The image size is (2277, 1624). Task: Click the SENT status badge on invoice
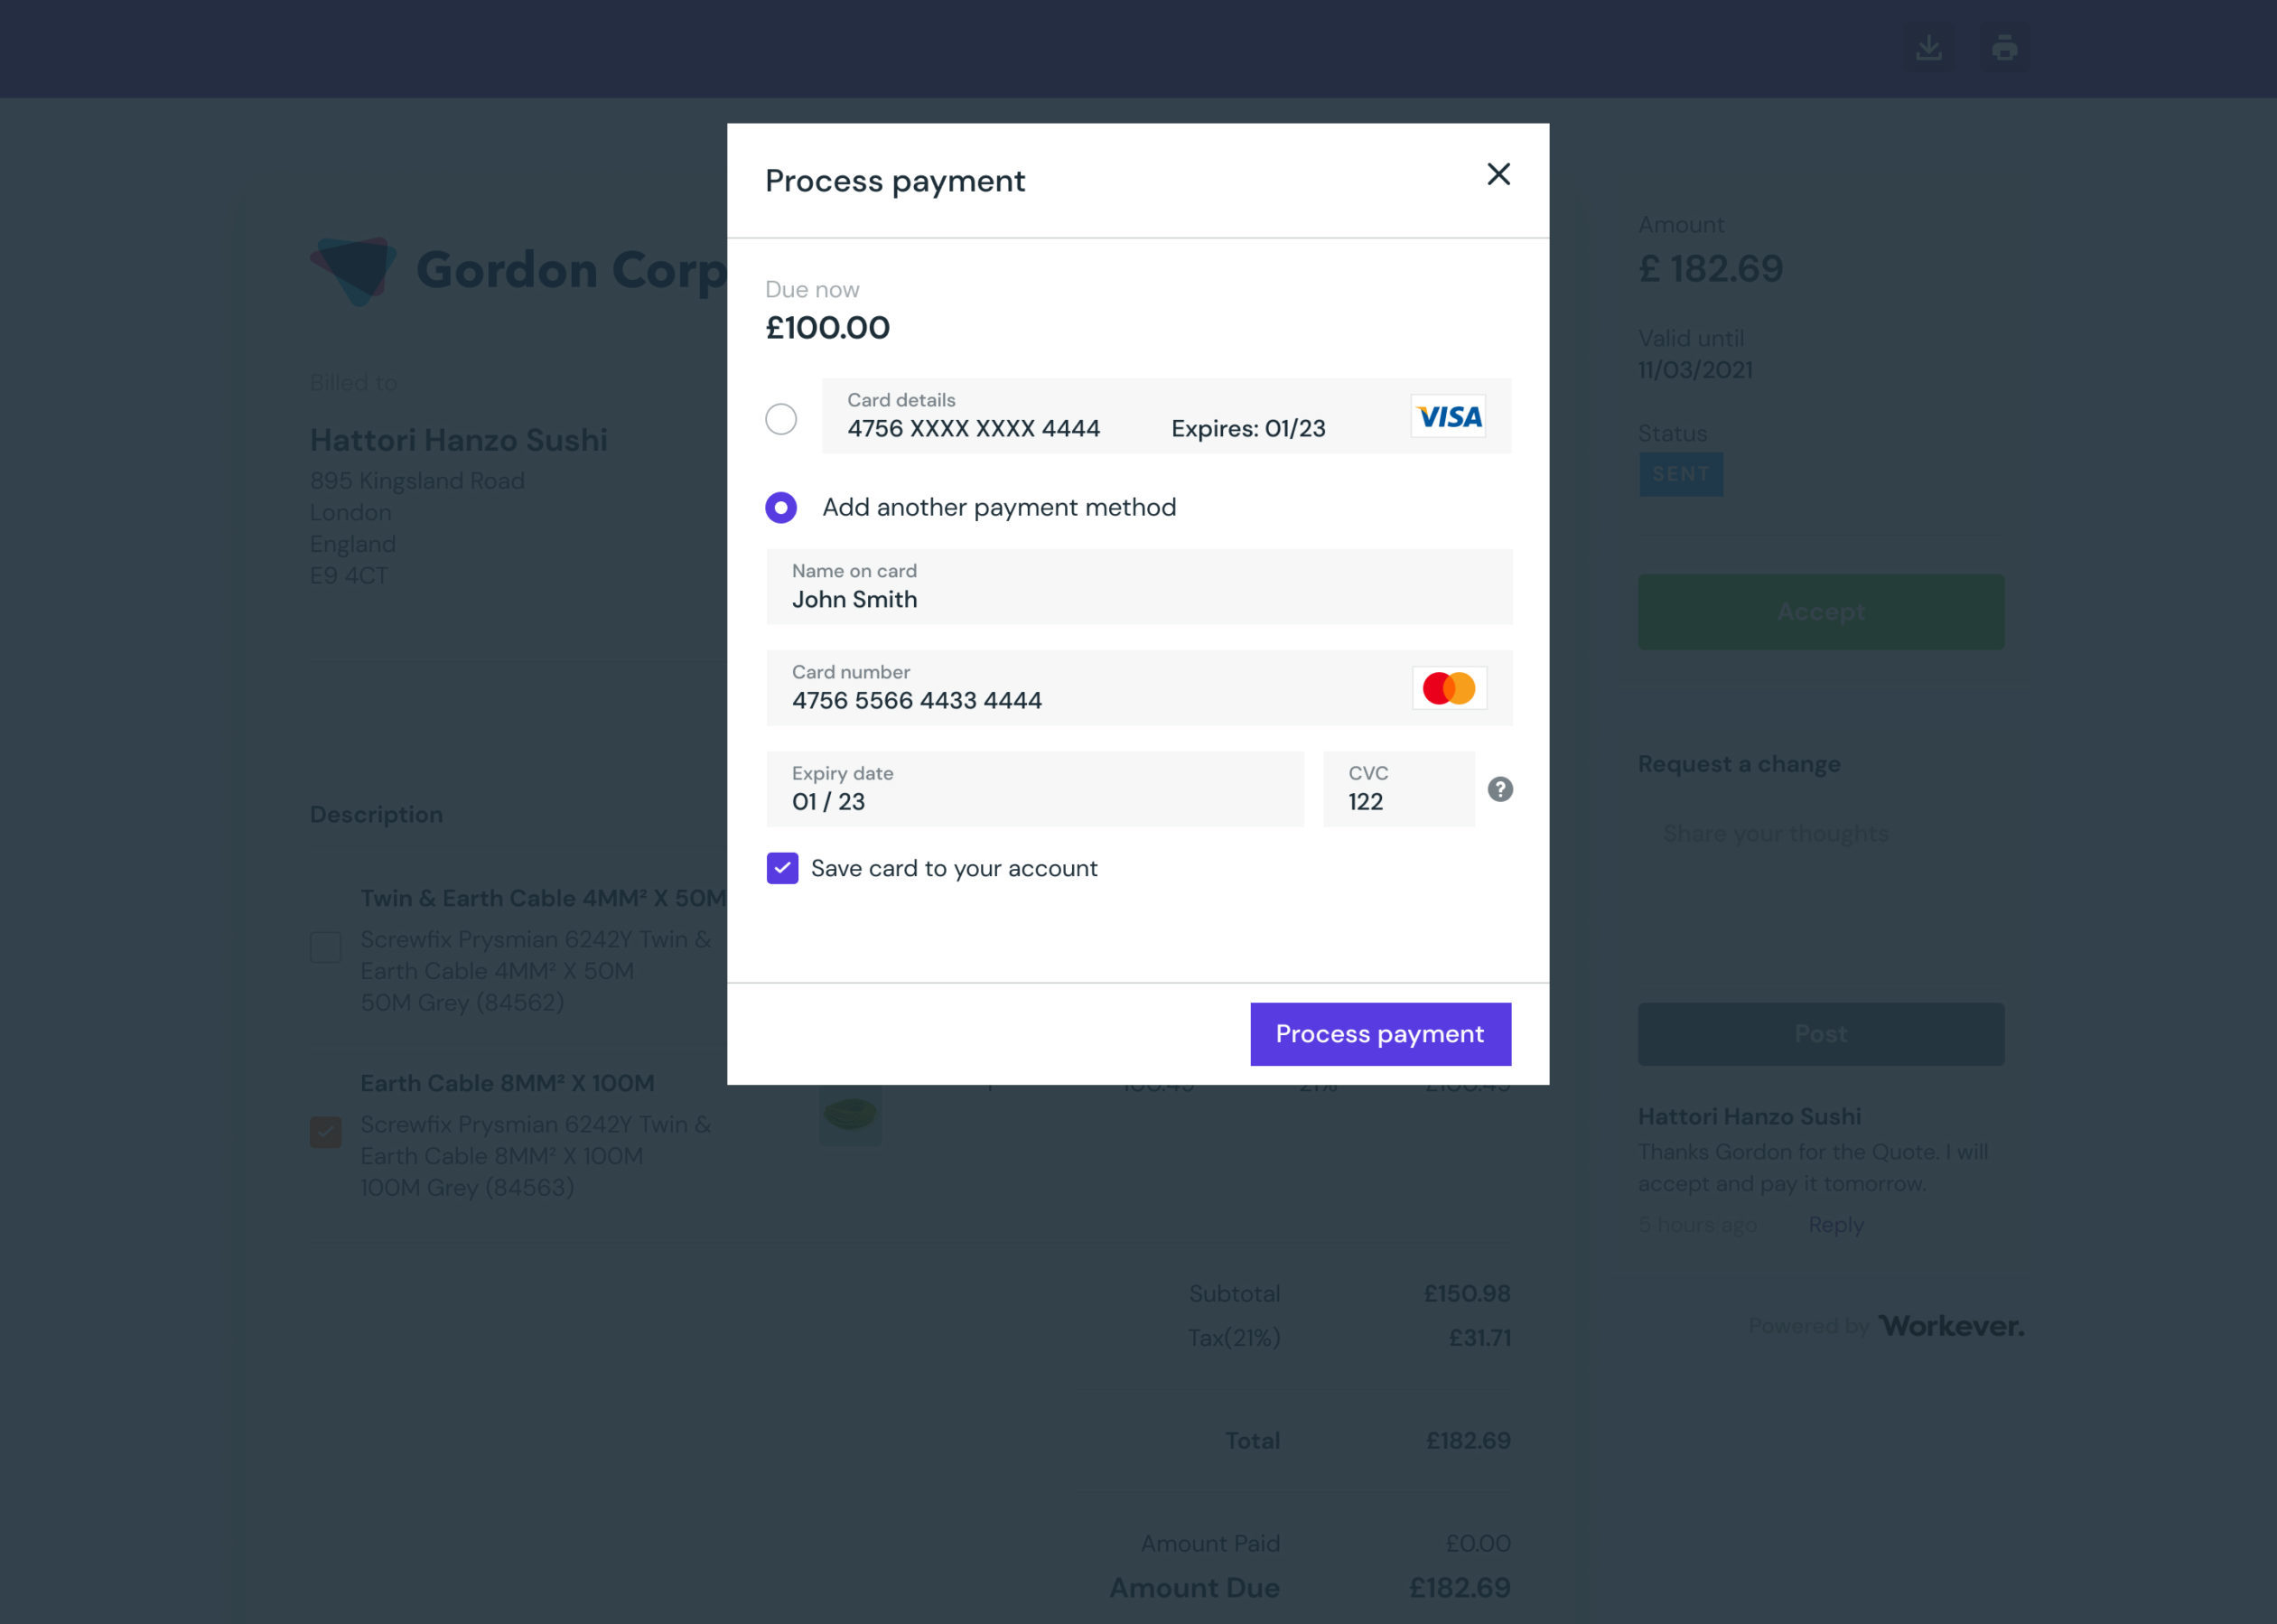tap(1680, 472)
